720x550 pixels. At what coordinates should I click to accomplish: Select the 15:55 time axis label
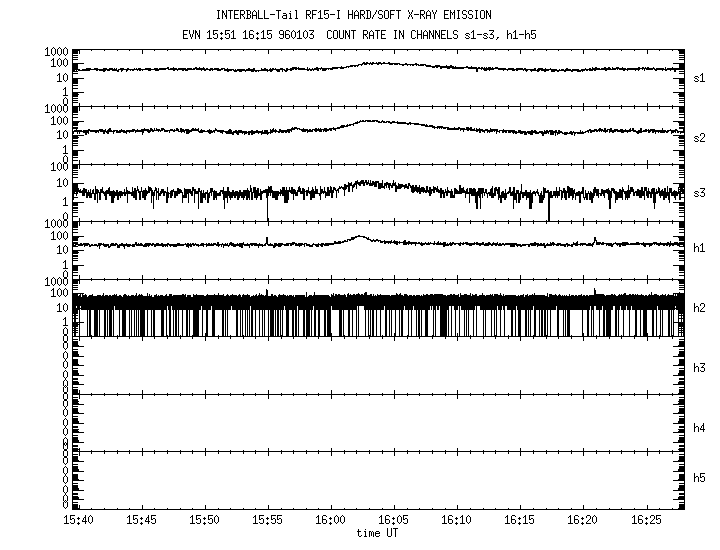268,521
